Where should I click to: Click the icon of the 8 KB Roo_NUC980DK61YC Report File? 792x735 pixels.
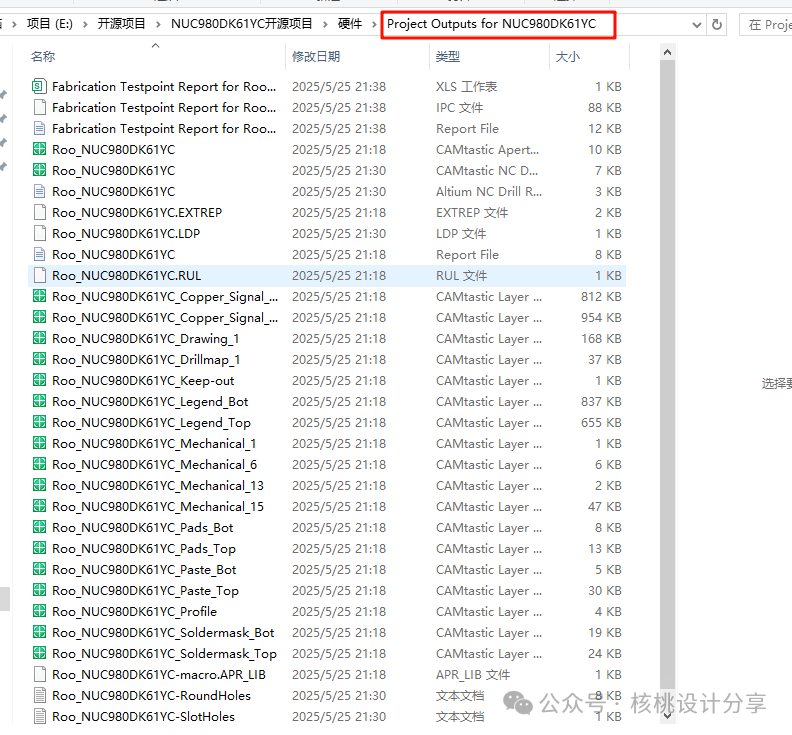point(39,254)
